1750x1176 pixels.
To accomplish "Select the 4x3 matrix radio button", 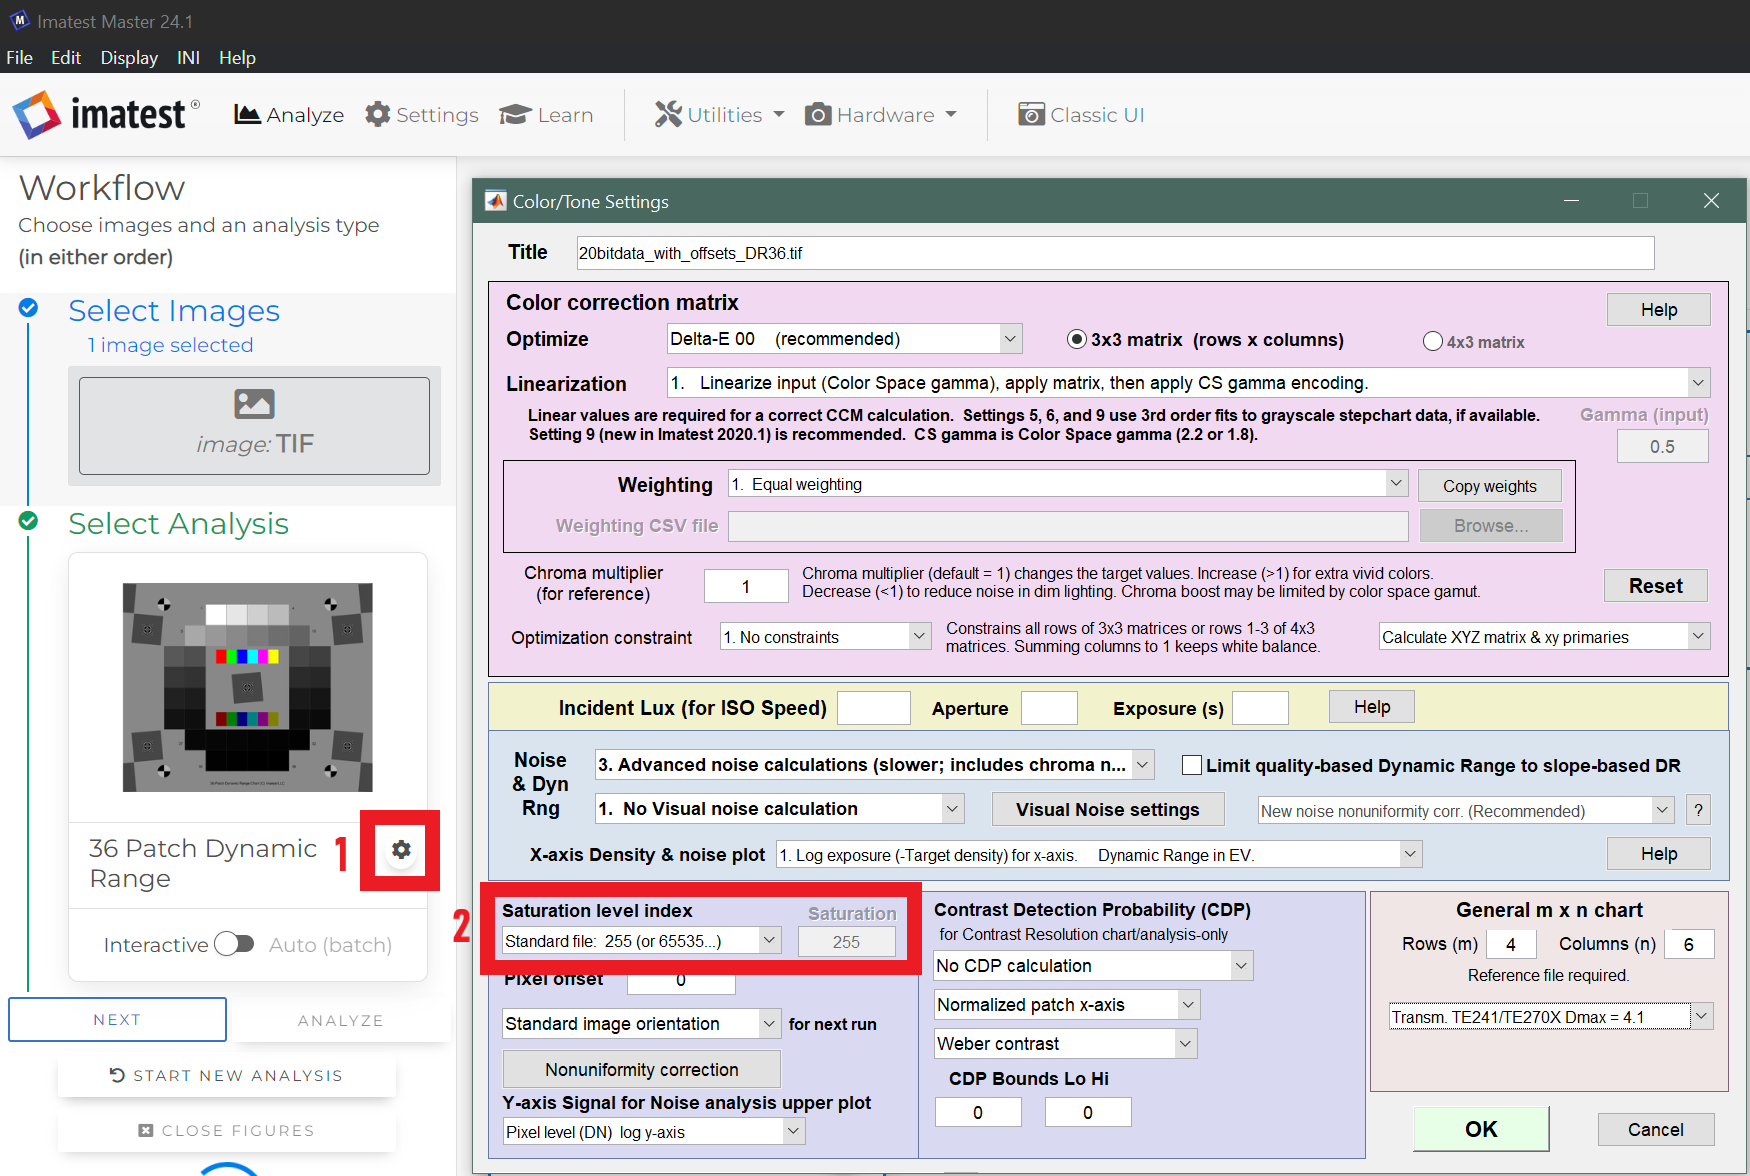I will tap(1433, 342).
